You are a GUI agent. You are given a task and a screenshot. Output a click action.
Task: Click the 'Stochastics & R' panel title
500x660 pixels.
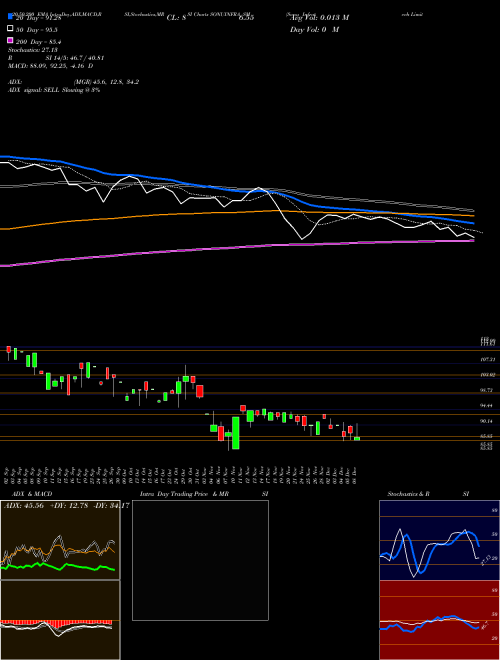pyautogui.click(x=408, y=494)
